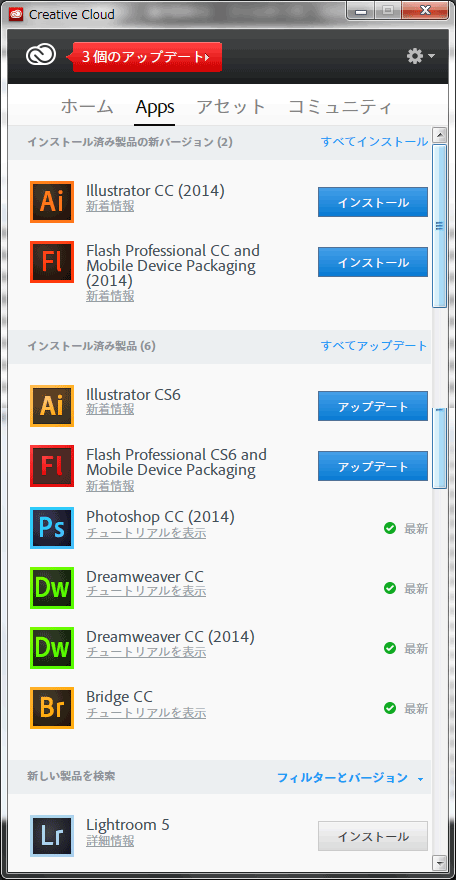Click the 新しい製品を検索 section header

pyautogui.click(x=71, y=776)
